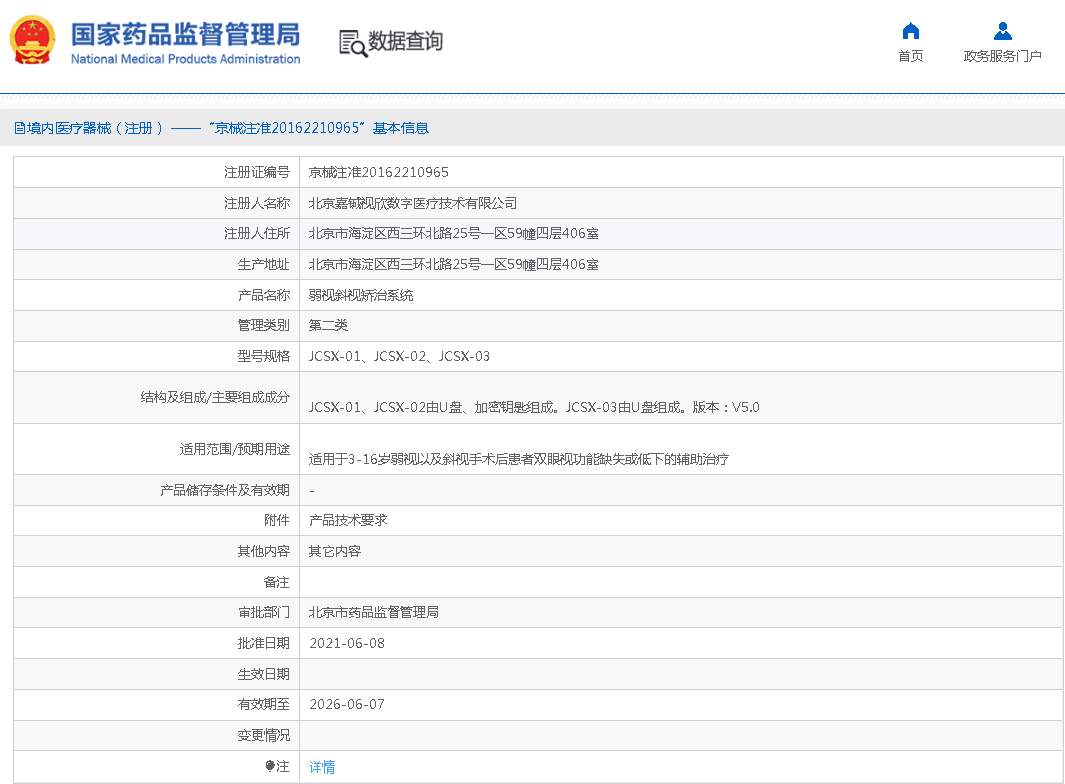Click 其它内容 in the 其他内容 row
Image resolution: width=1065 pixels, height=784 pixels.
click(x=334, y=551)
